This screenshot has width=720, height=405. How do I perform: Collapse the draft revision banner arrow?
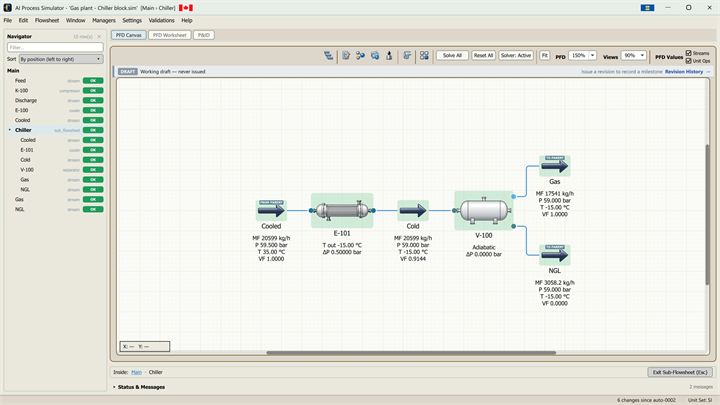point(708,72)
